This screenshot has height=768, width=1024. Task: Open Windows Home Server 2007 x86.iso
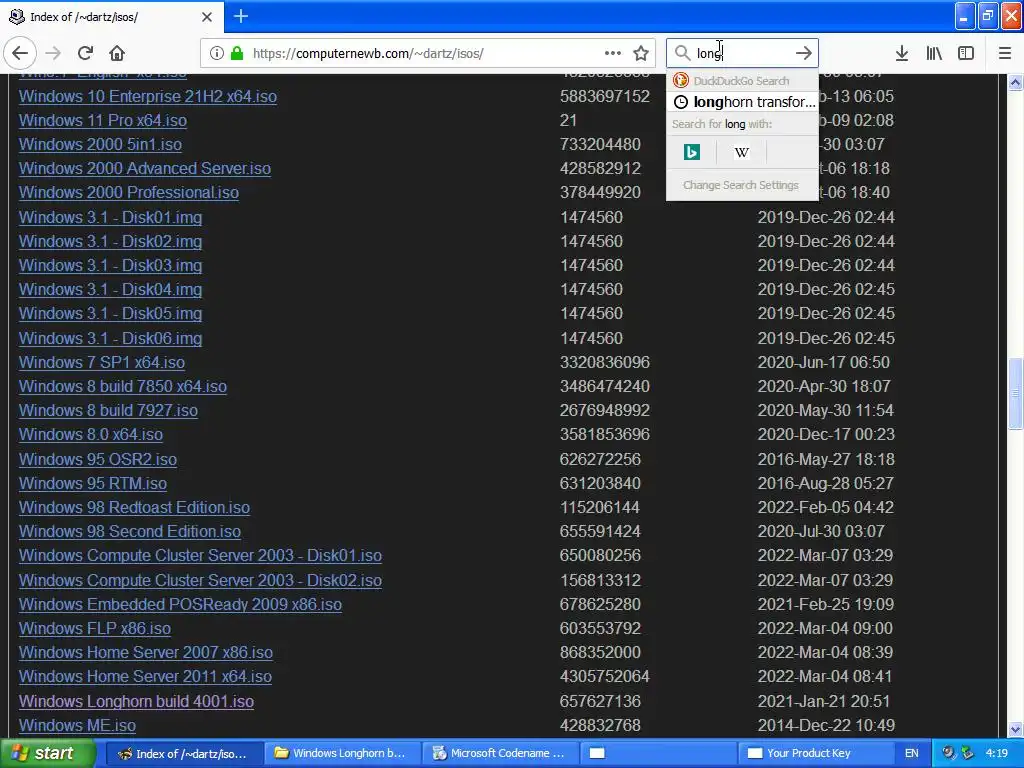click(x=146, y=652)
